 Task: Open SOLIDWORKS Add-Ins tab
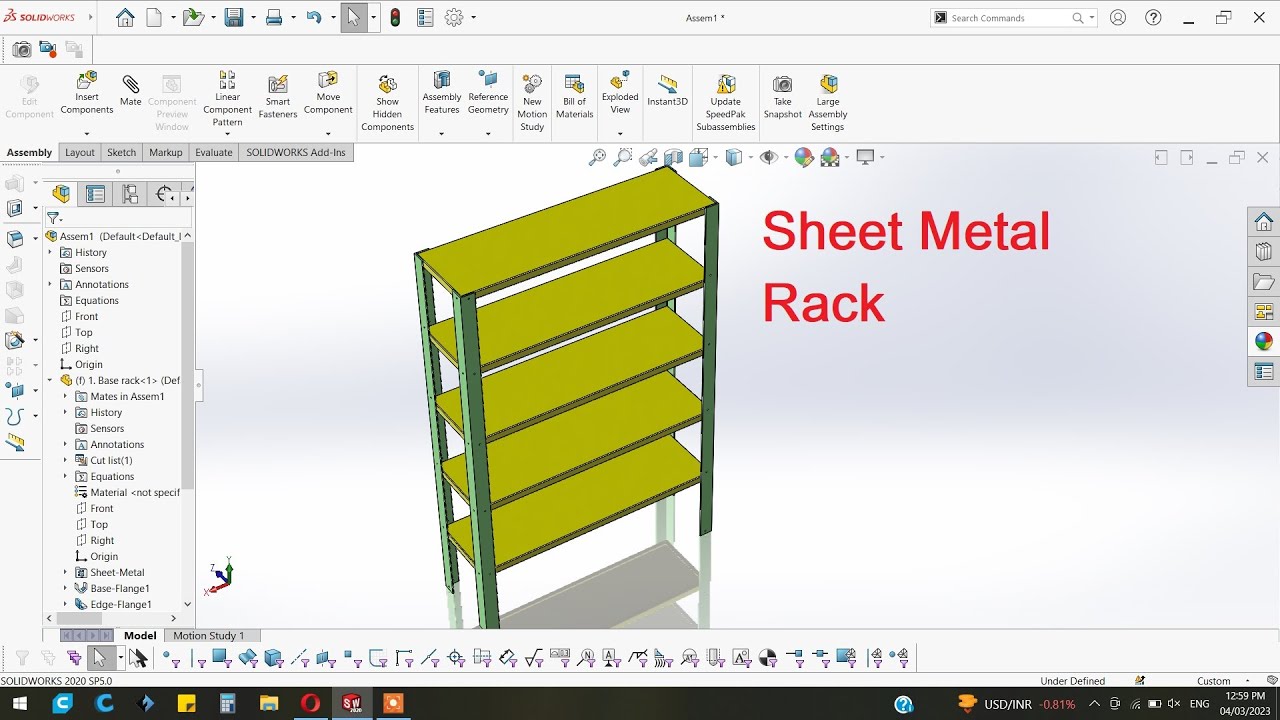pos(296,152)
